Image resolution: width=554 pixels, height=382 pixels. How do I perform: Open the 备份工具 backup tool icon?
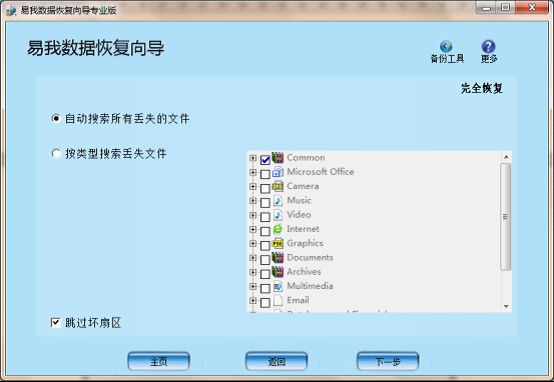(x=446, y=46)
